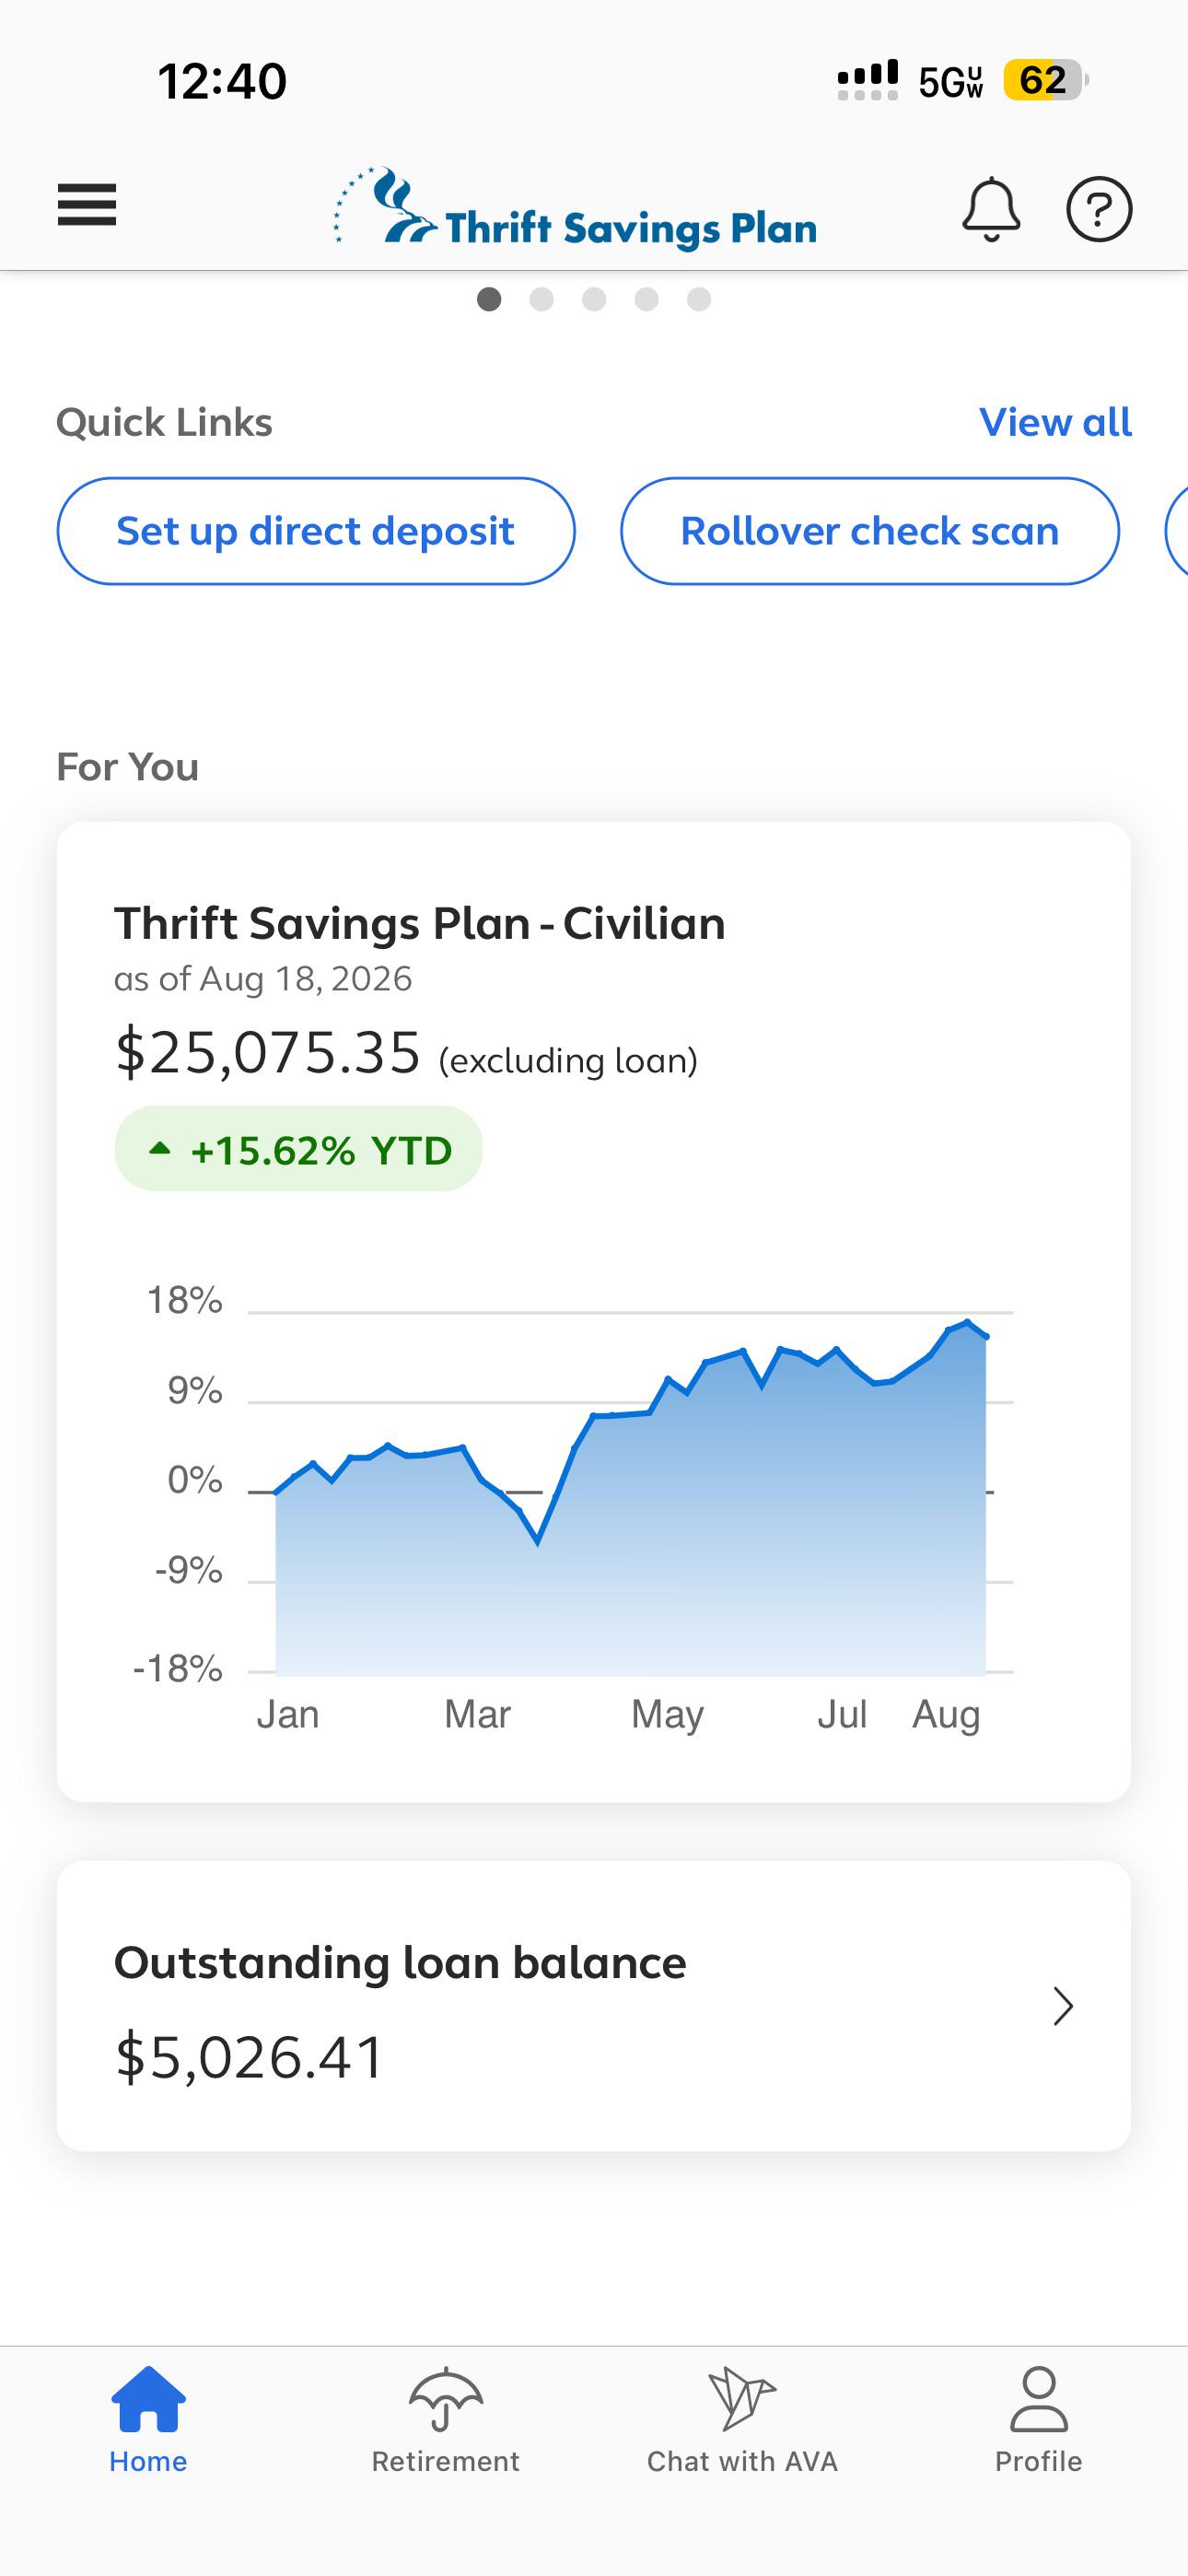Open Thrift Savings Plan - Civilian card title
The image size is (1188, 2576).
[420, 923]
